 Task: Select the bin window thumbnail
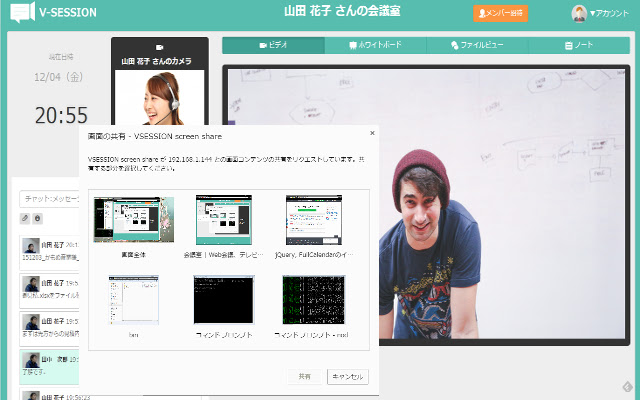(133, 300)
